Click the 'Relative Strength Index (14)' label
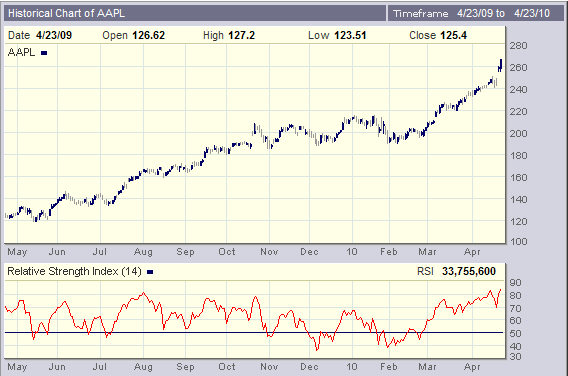The width and height of the screenshot is (568, 376). tap(74, 271)
